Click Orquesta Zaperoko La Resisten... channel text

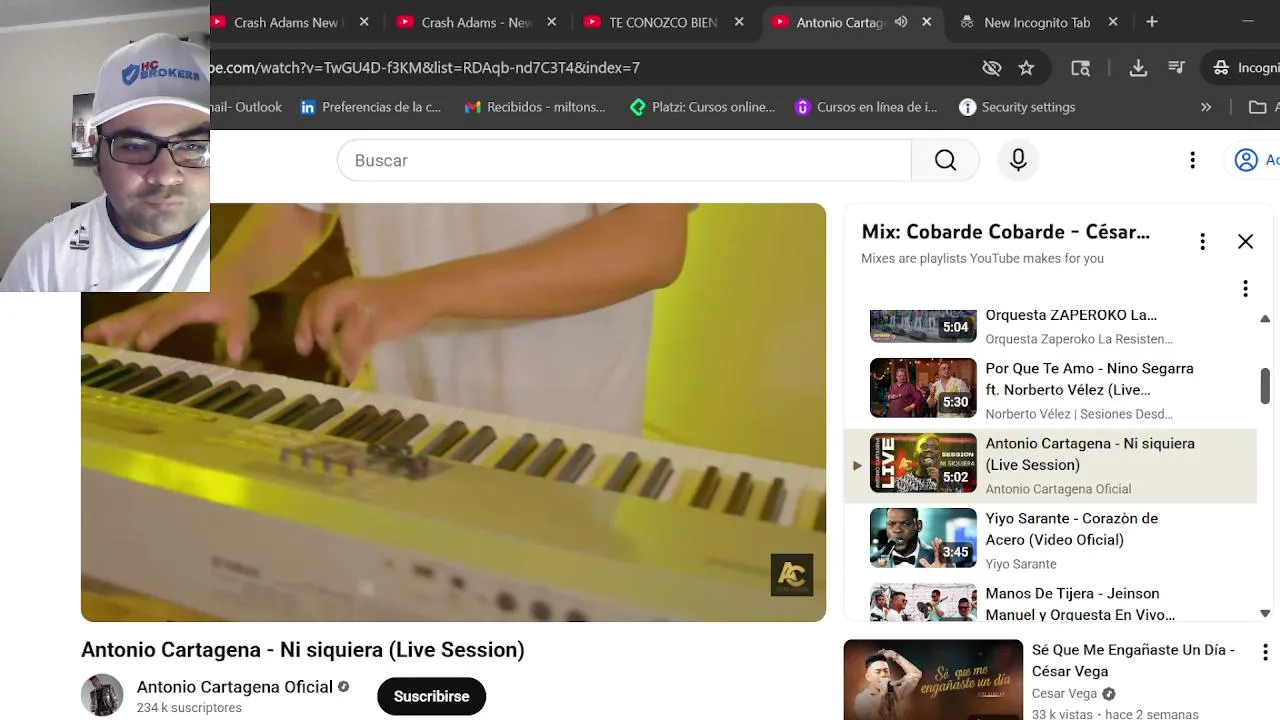click(x=1079, y=339)
